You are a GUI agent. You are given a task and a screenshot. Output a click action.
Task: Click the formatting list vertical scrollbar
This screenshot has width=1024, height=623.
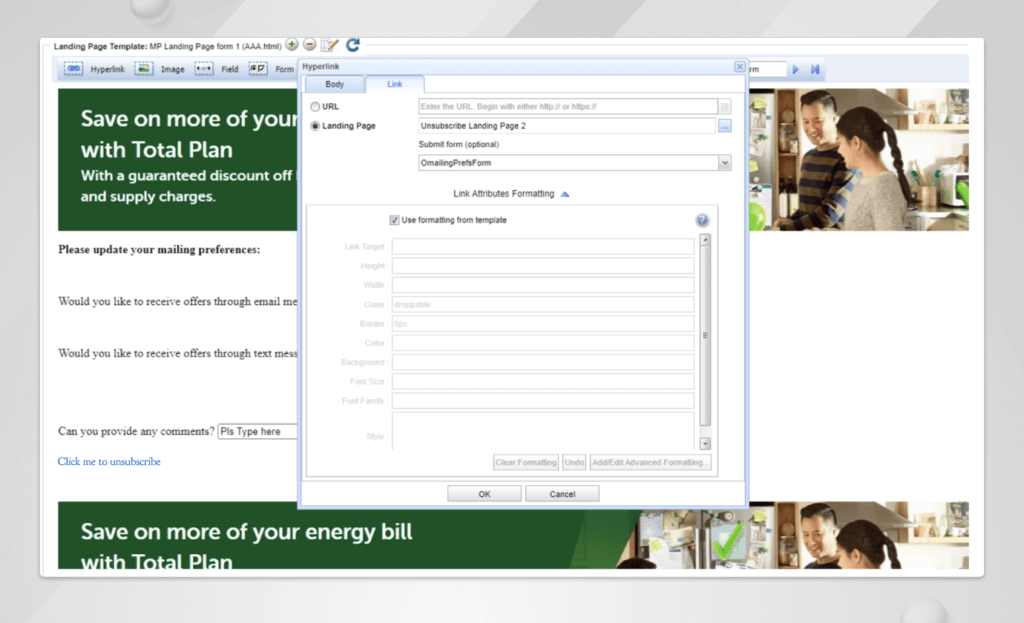point(705,335)
